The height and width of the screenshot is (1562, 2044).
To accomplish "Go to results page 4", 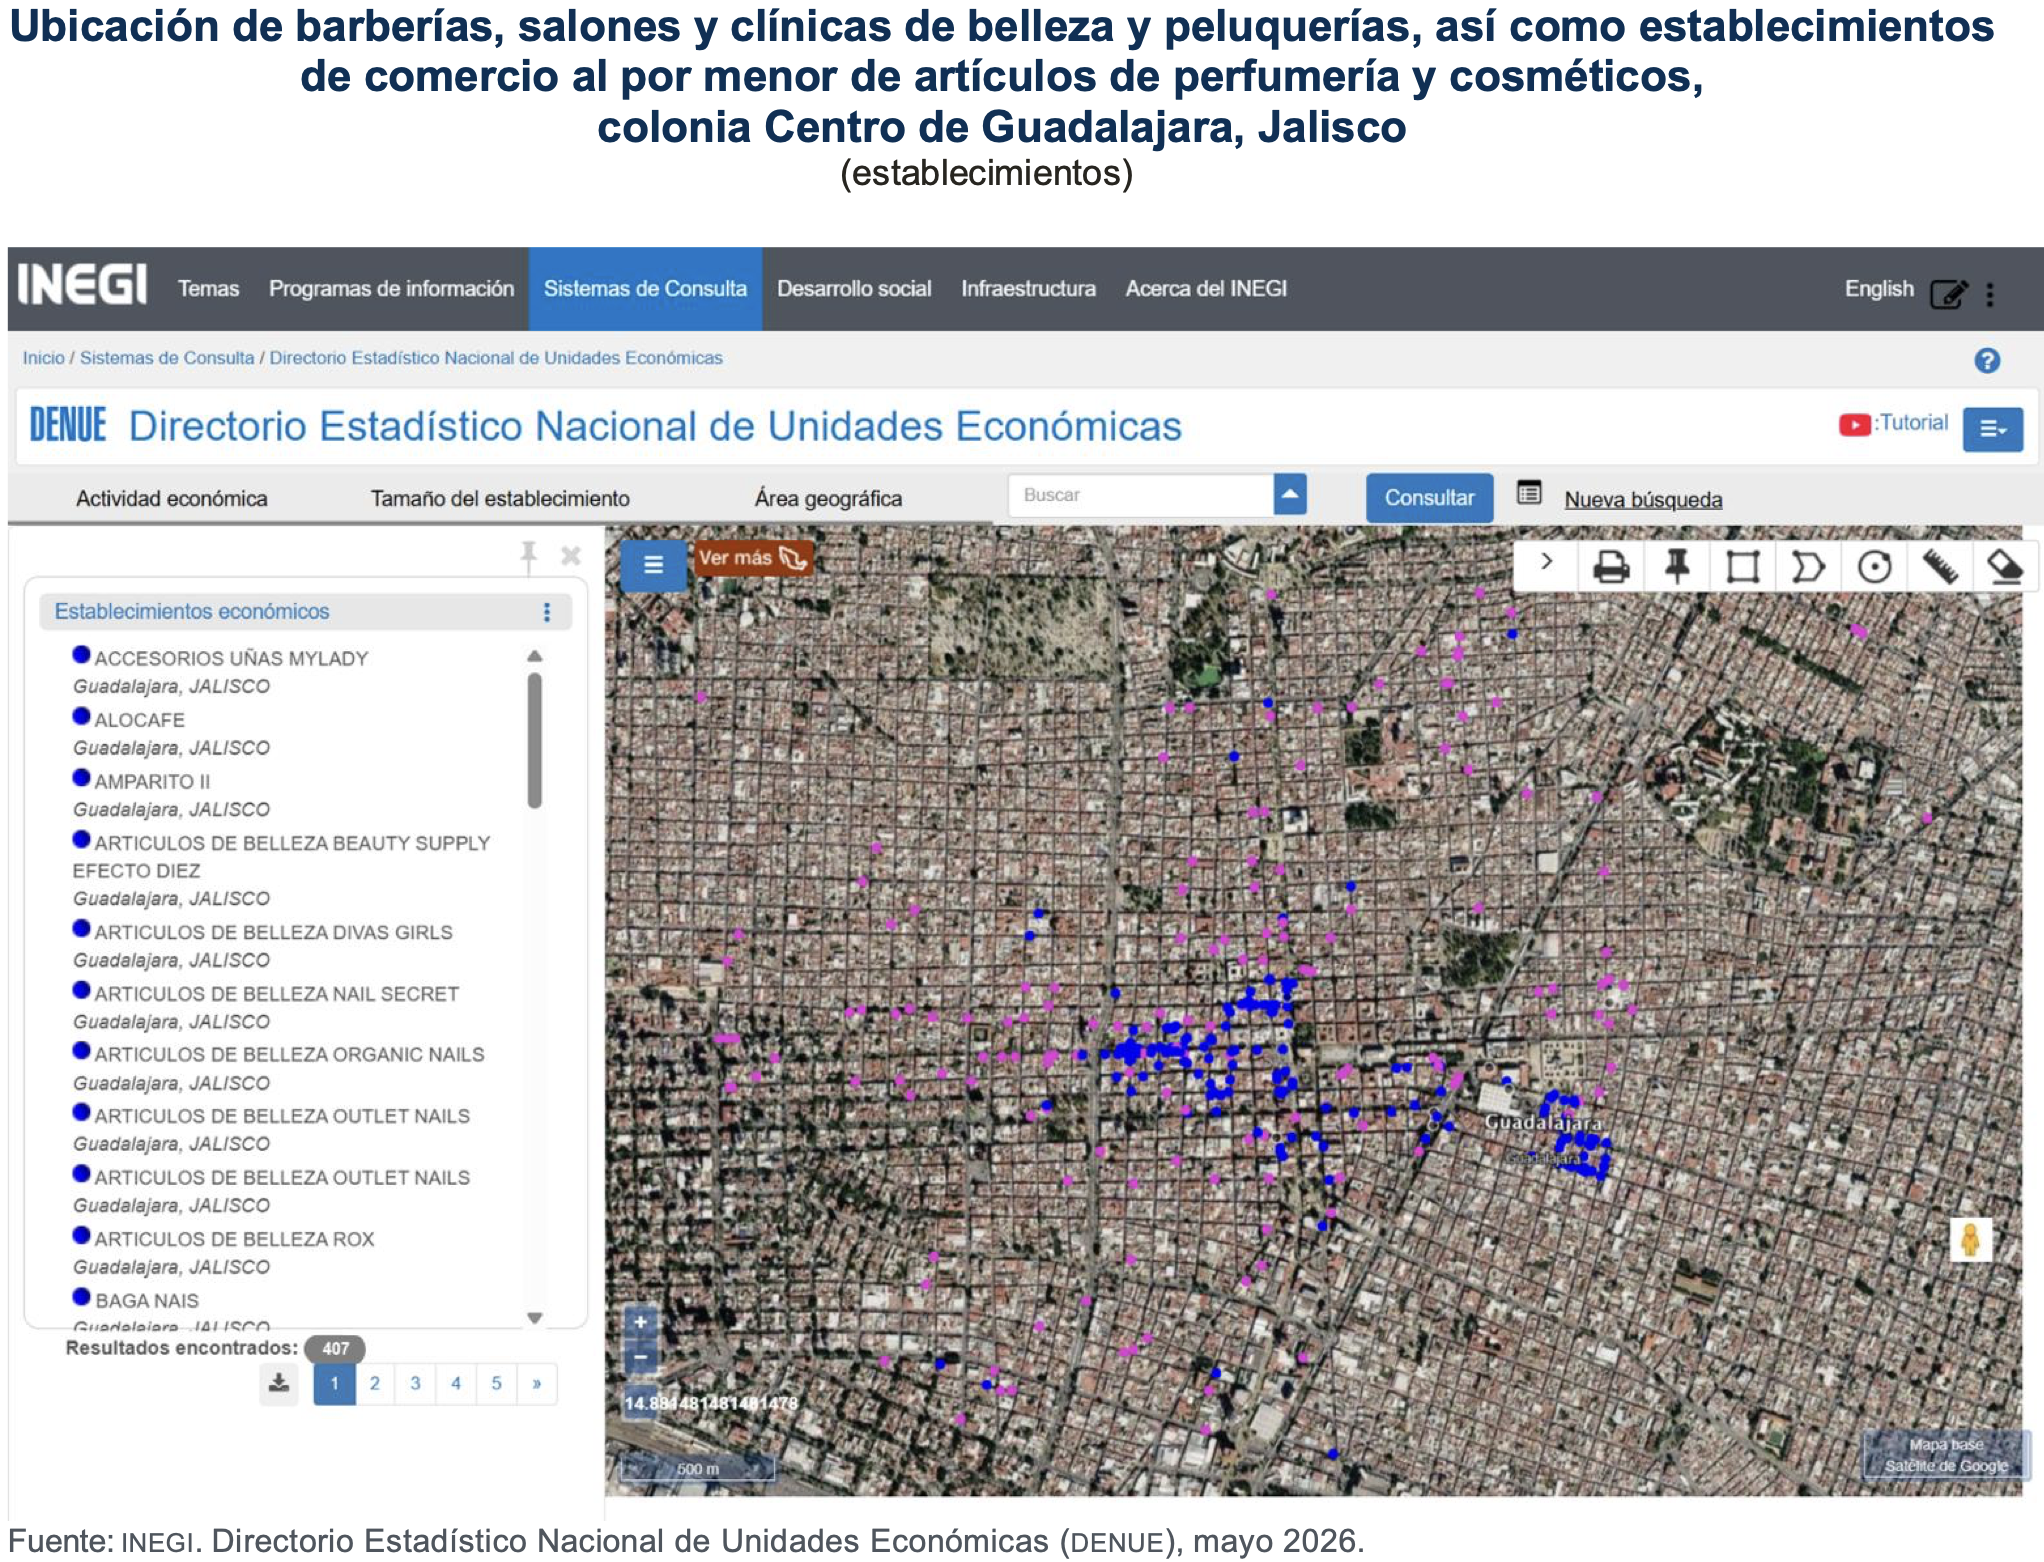I will [x=456, y=1384].
